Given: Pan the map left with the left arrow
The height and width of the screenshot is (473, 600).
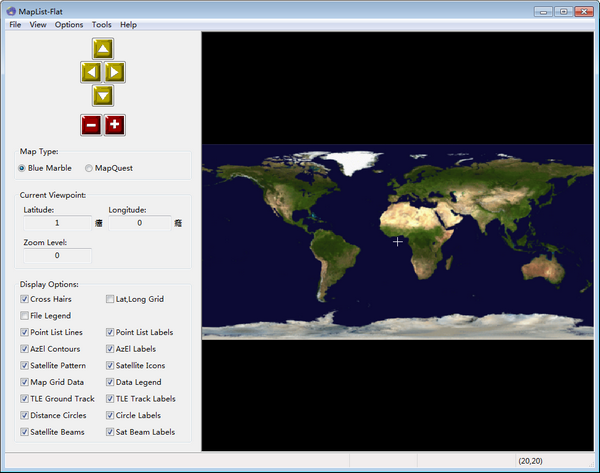Looking at the screenshot, I should click(x=90, y=71).
